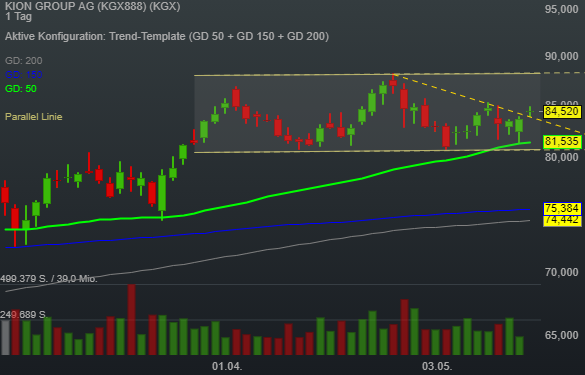The width and height of the screenshot is (585, 375).
Task: Click the '249.689 S.' volume label
Action: (23, 315)
